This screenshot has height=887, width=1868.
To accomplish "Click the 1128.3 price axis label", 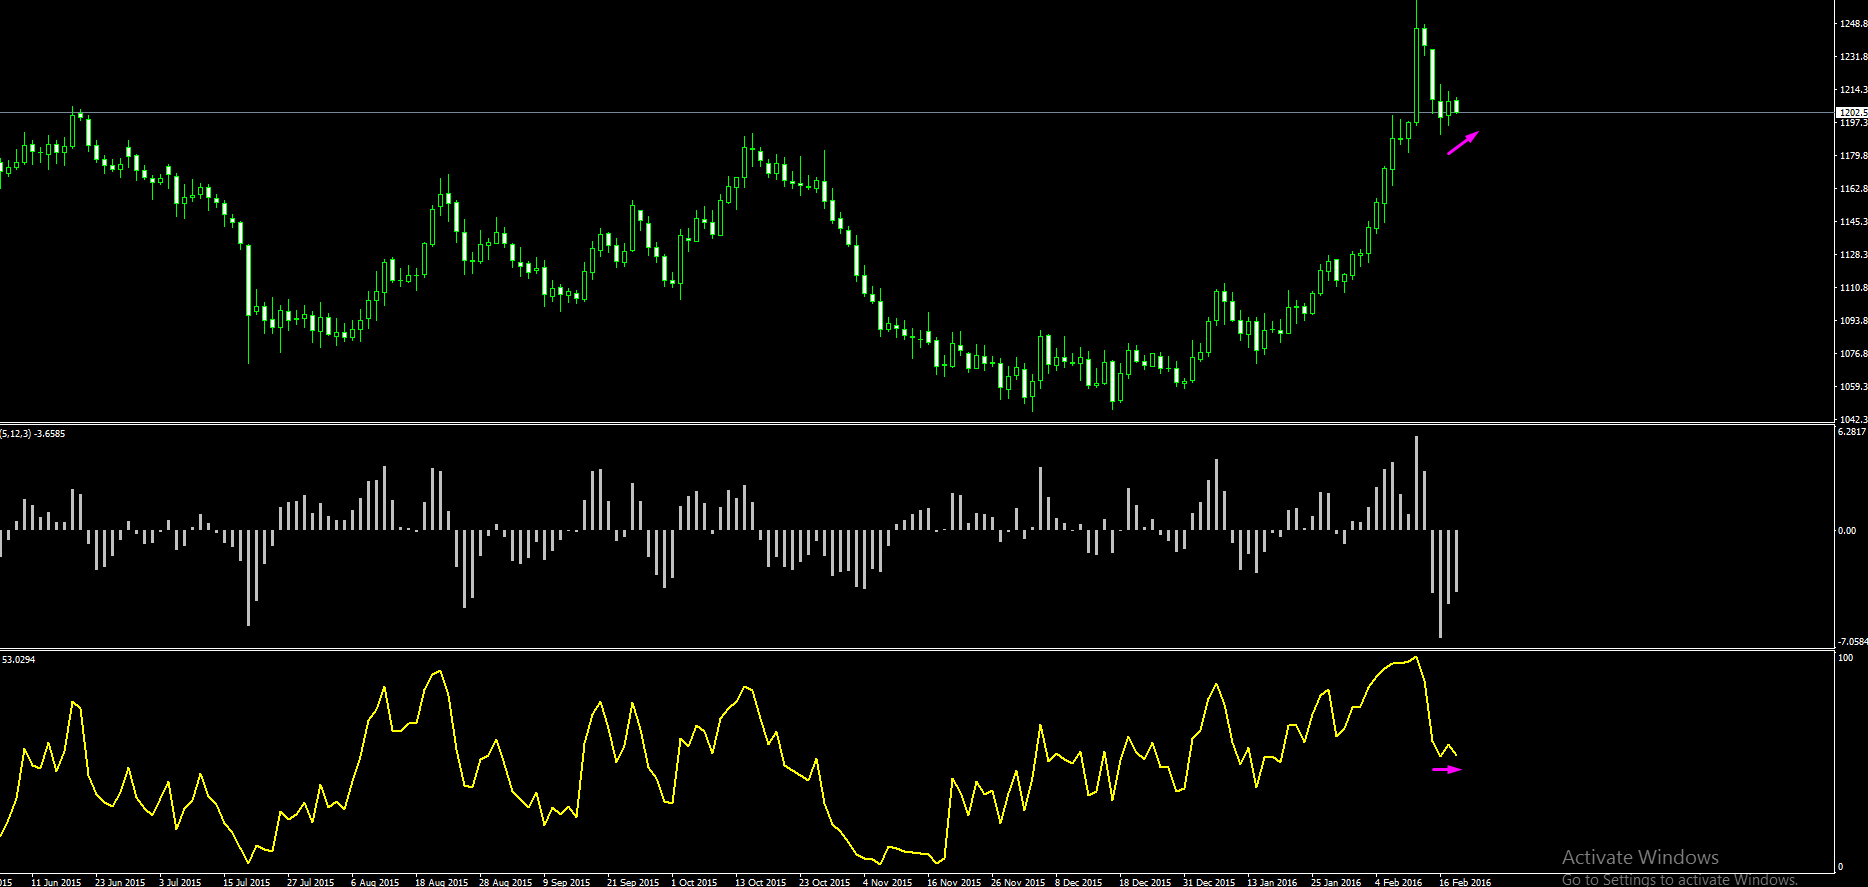I will click(x=1854, y=255).
